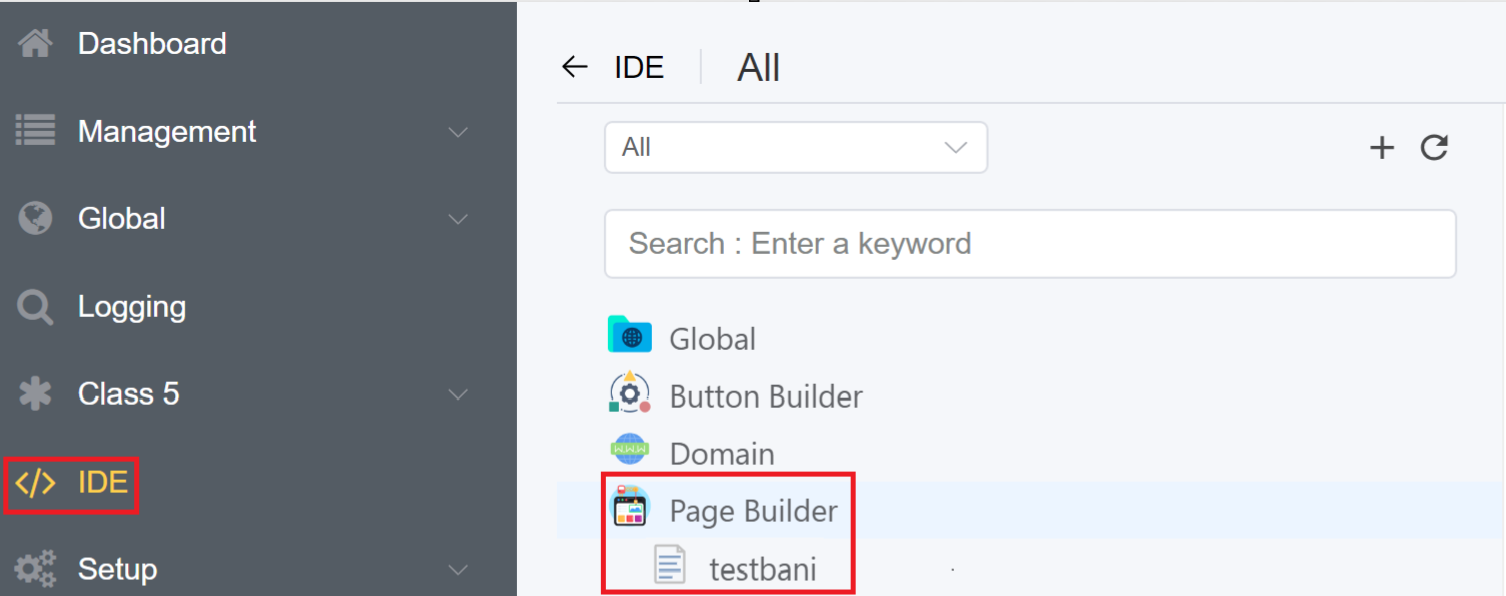Click the back arrow beside IDE
The width and height of the screenshot is (1506, 596).
(575, 67)
